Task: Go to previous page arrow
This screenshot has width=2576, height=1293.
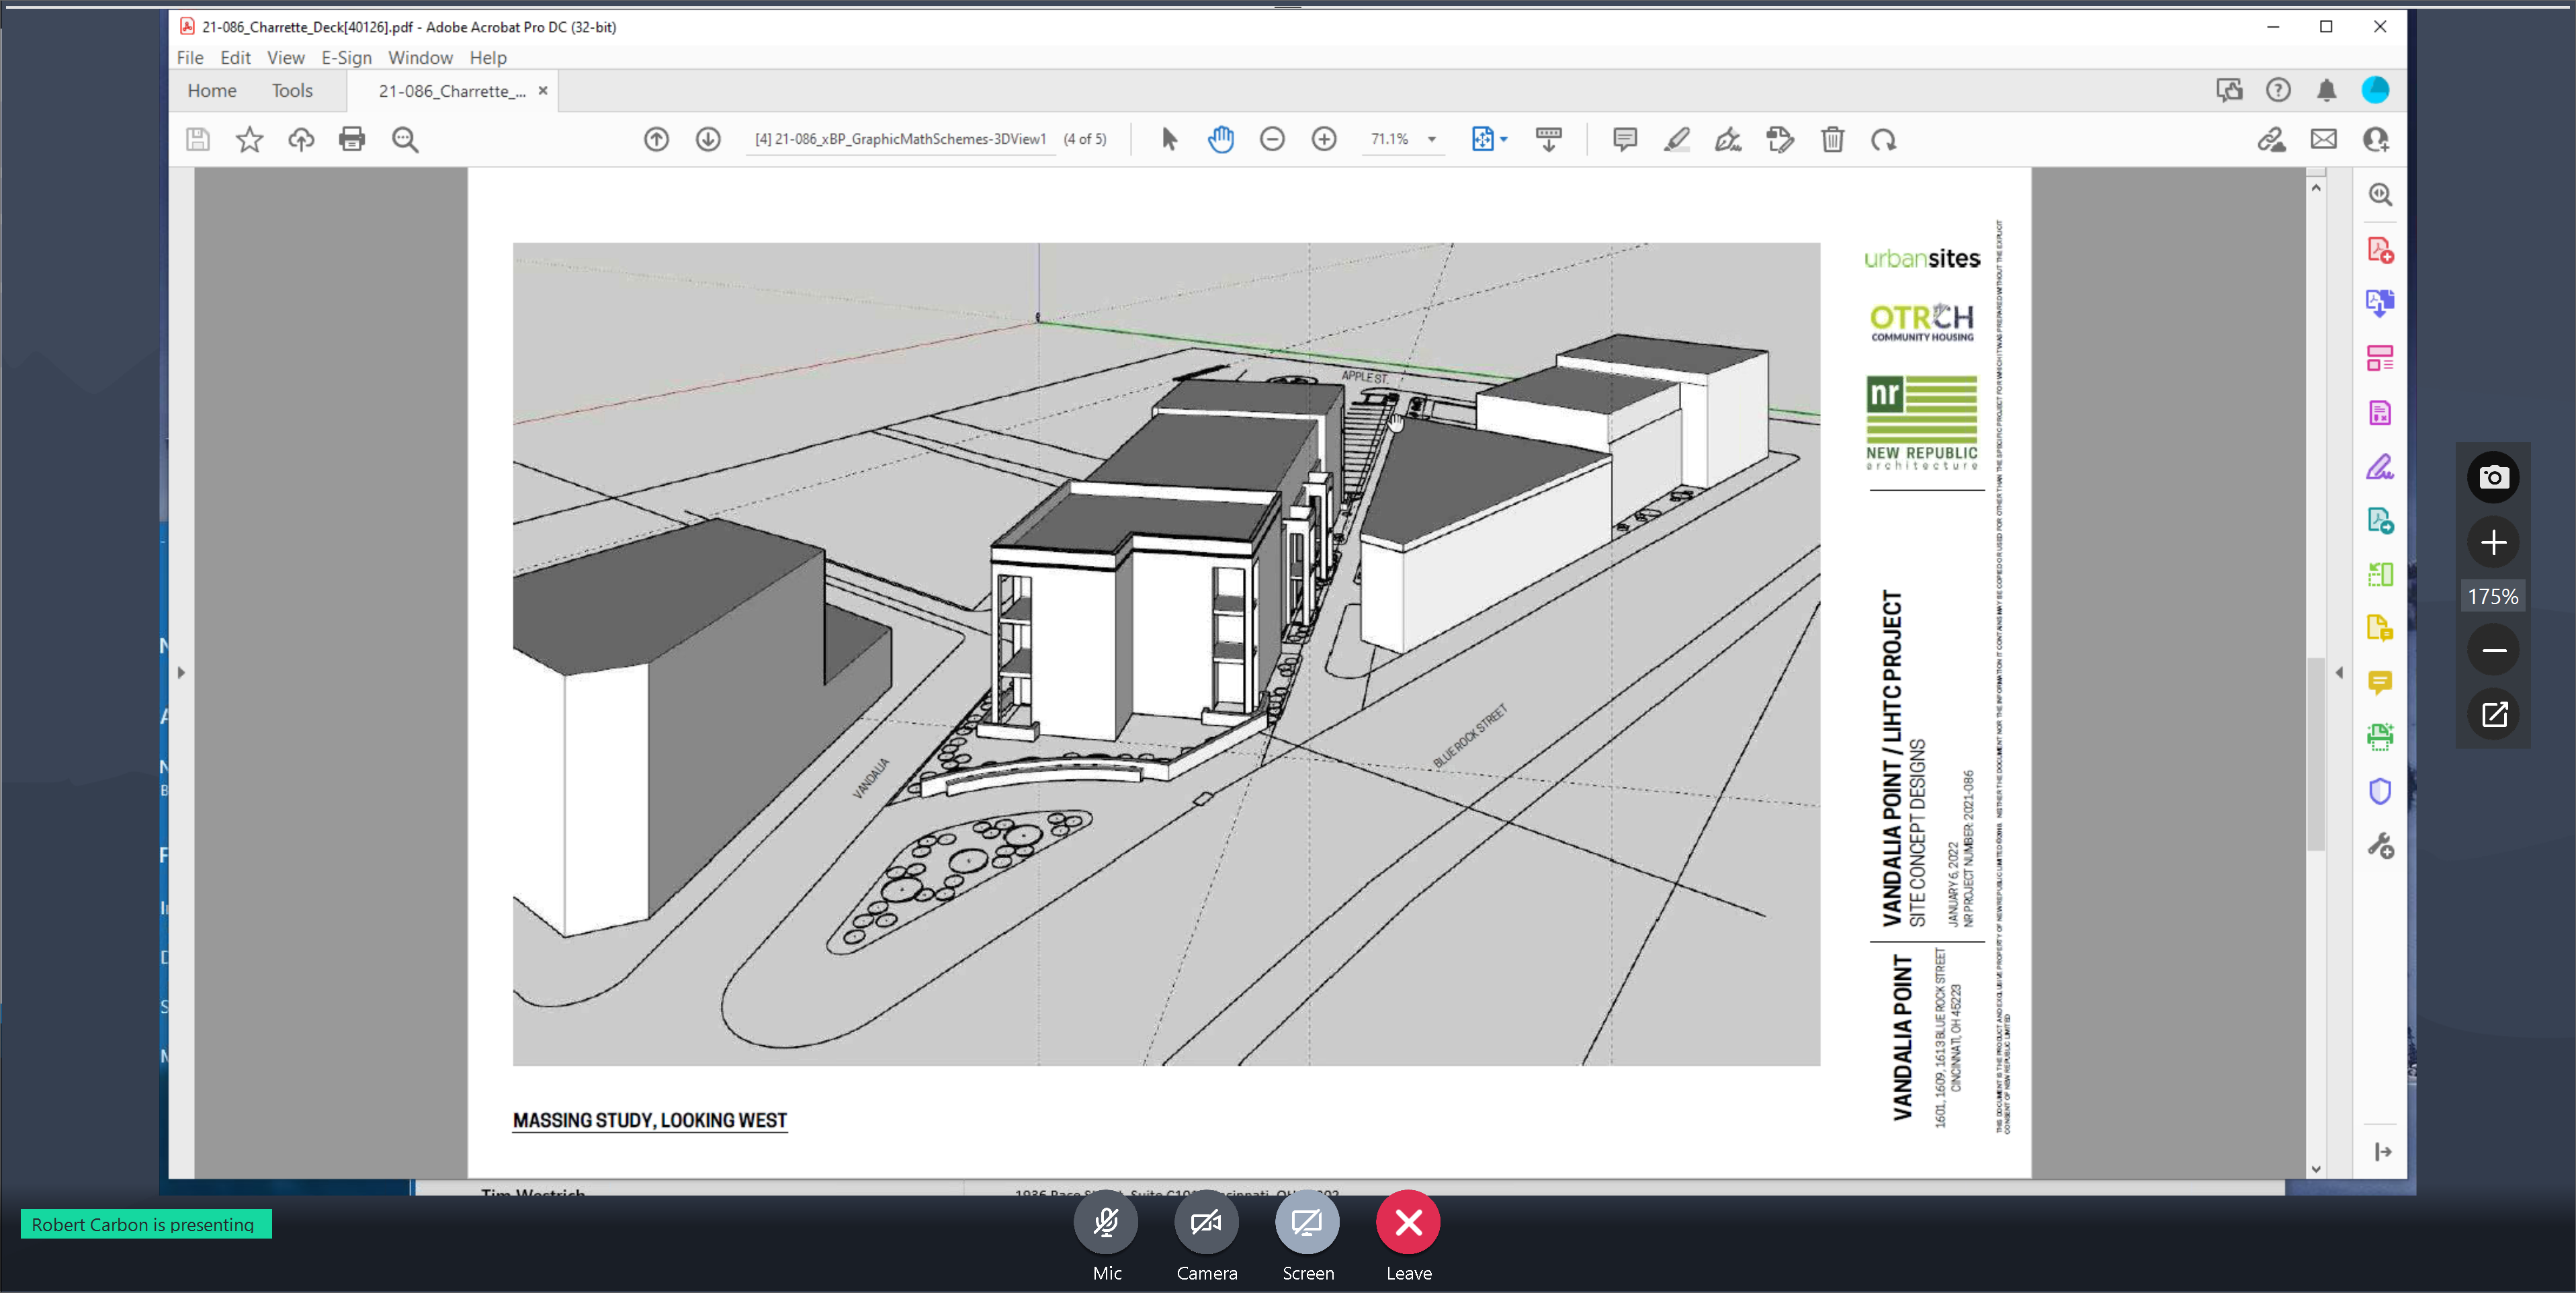Action: click(656, 139)
